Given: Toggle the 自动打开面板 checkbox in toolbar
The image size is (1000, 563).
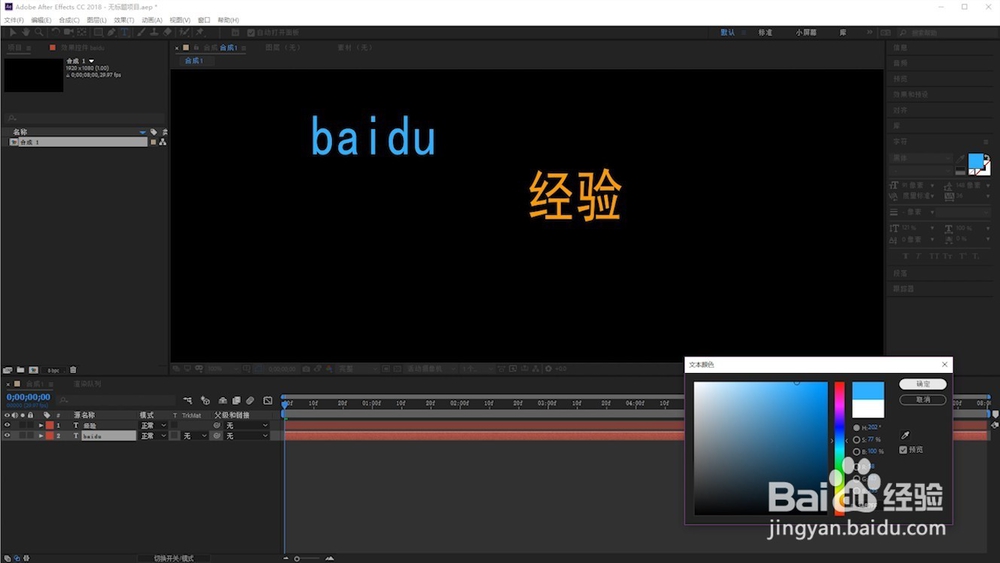Looking at the screenshot, I should click(251, 33).
